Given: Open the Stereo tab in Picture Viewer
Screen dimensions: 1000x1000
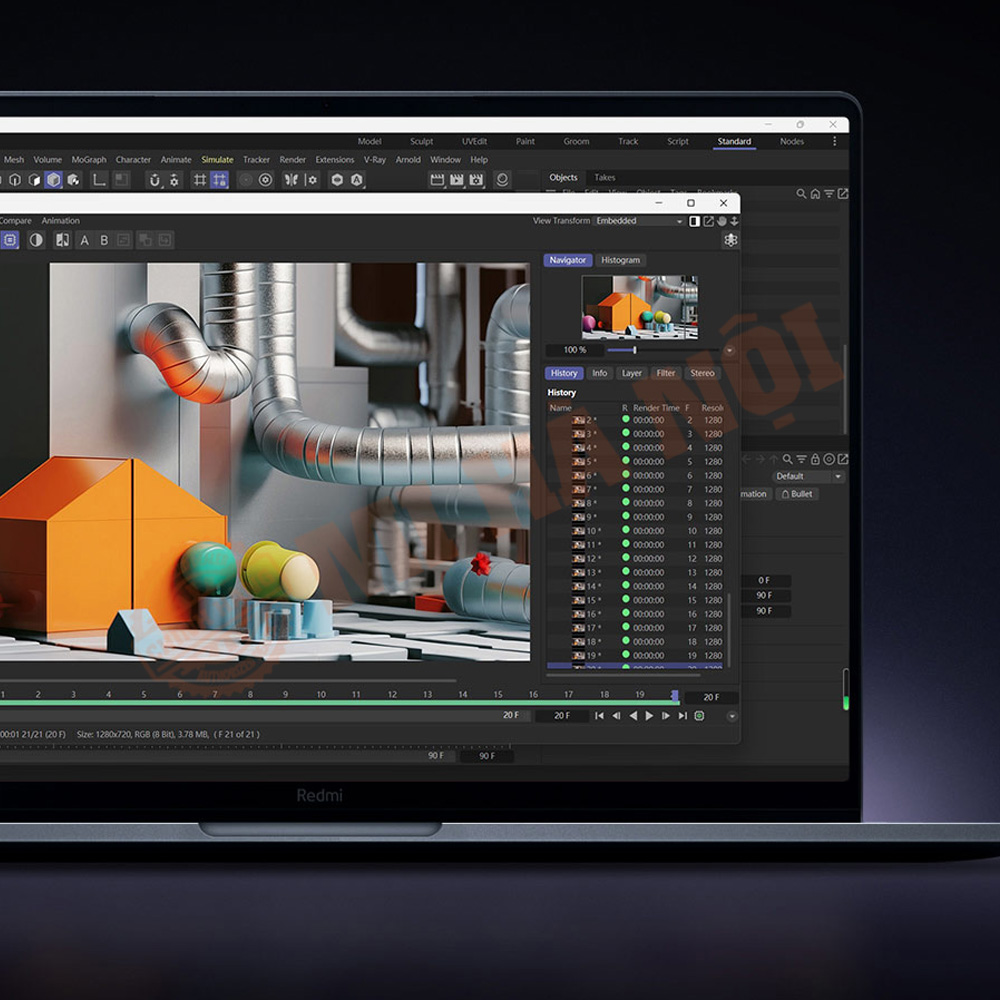Looking at the screenshot, I should click(x=702, y=373).
